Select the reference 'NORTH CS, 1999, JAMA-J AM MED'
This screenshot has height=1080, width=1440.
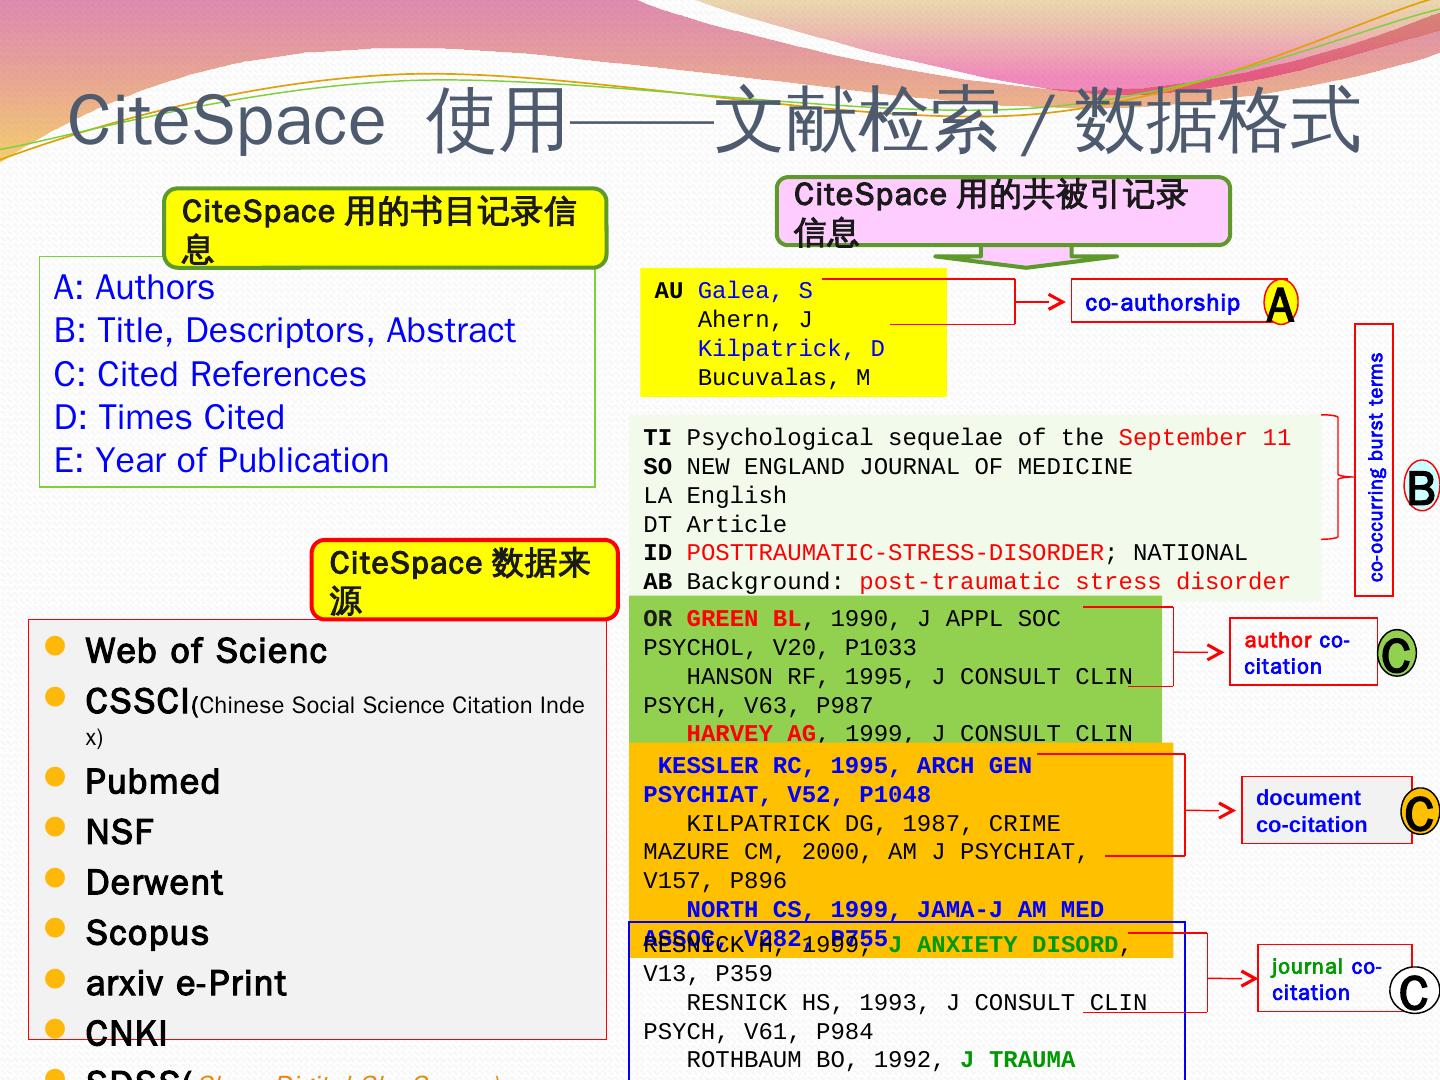point(895,910)
